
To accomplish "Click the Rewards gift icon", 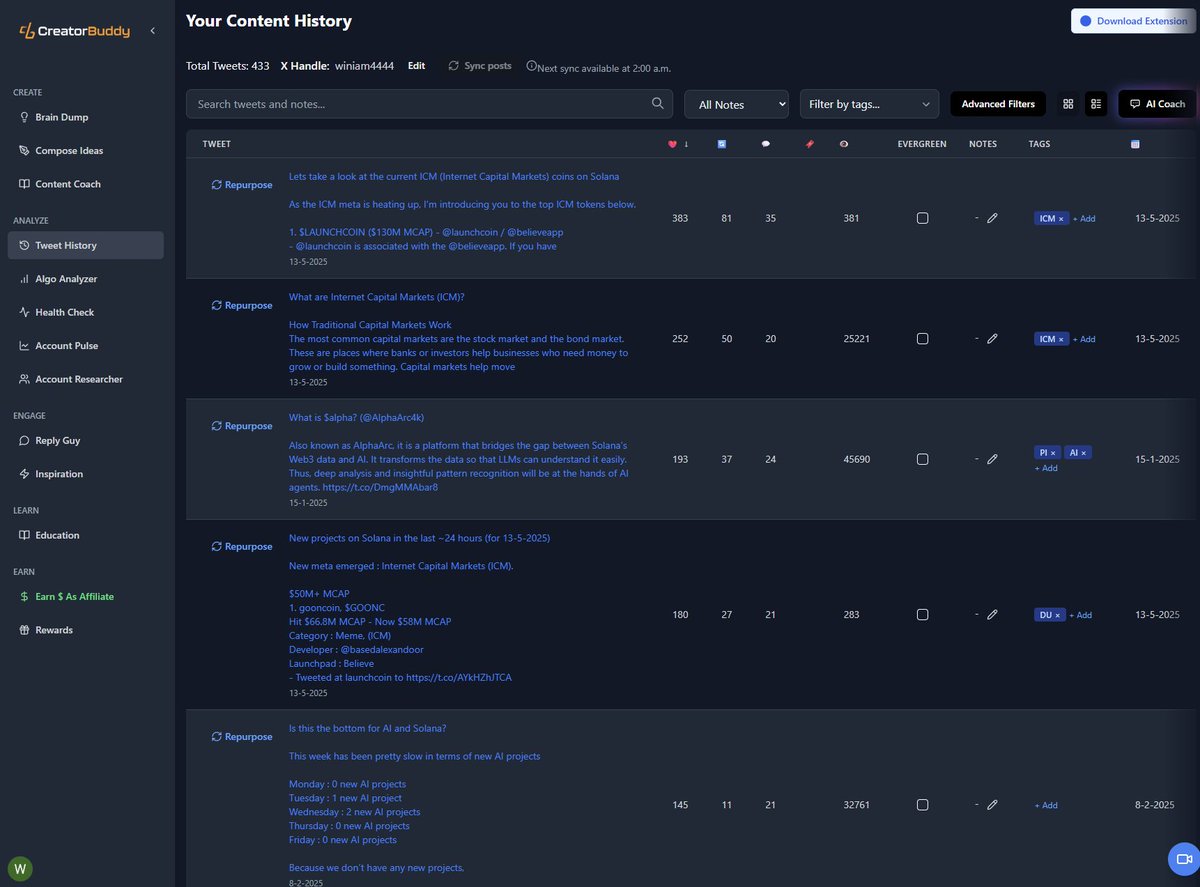I will click(x=25, y=630).
